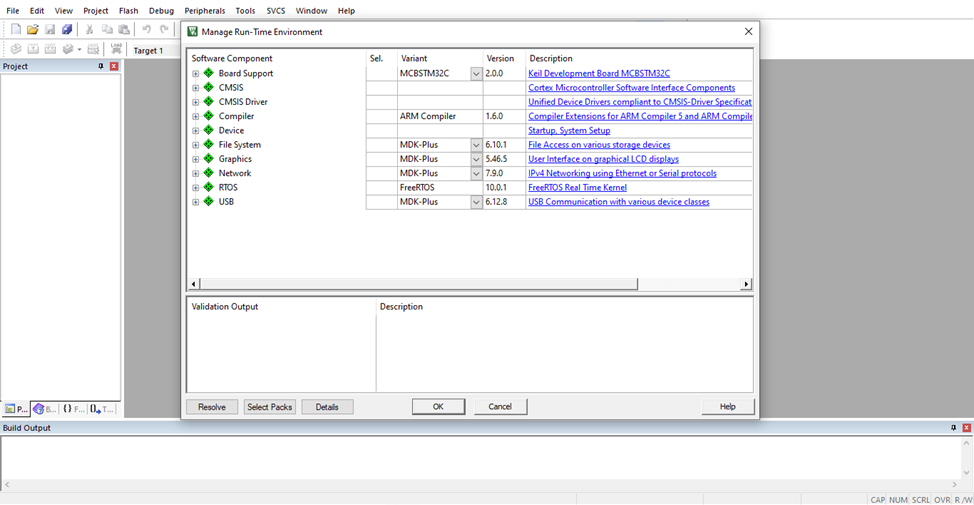Open the Debug menu
The image size is (974, 505).
[x=162, y=11]
